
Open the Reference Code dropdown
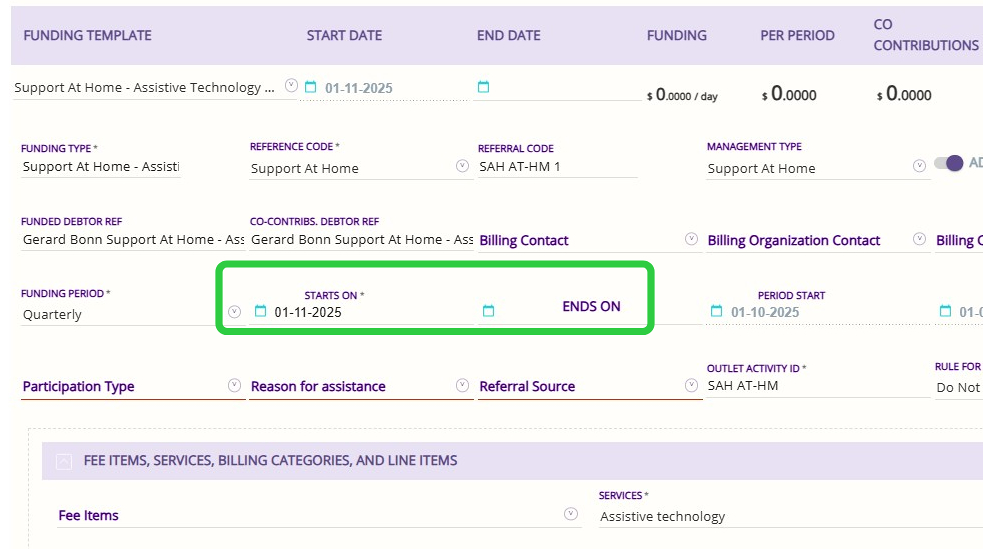pyautogui.click(x=462, y=166)
